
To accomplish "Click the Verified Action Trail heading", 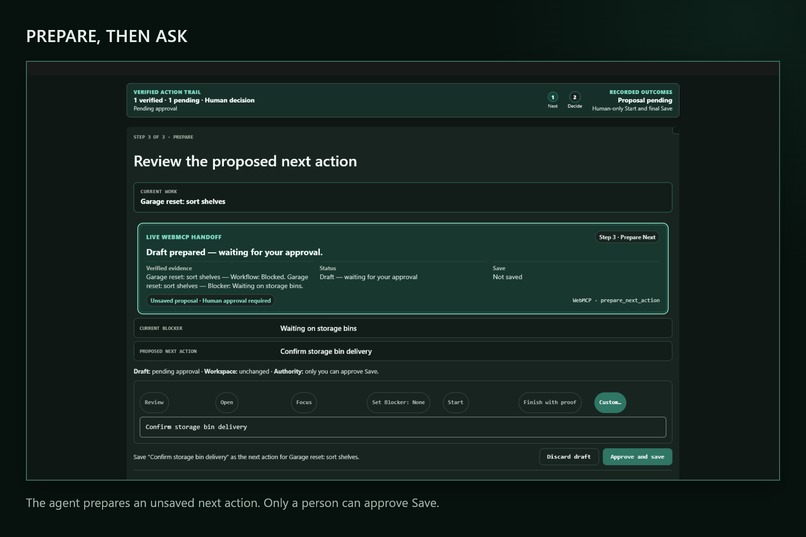I will (167, 92).
